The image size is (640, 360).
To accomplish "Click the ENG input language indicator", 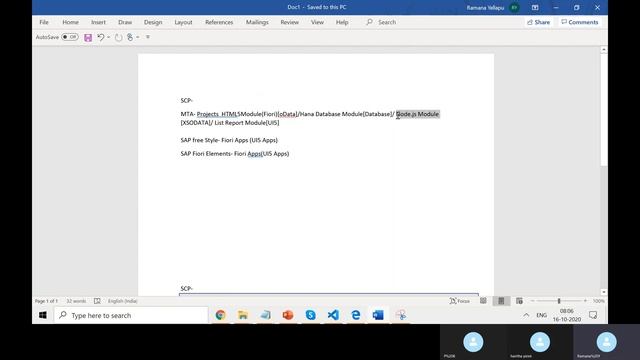I will 542,315.
